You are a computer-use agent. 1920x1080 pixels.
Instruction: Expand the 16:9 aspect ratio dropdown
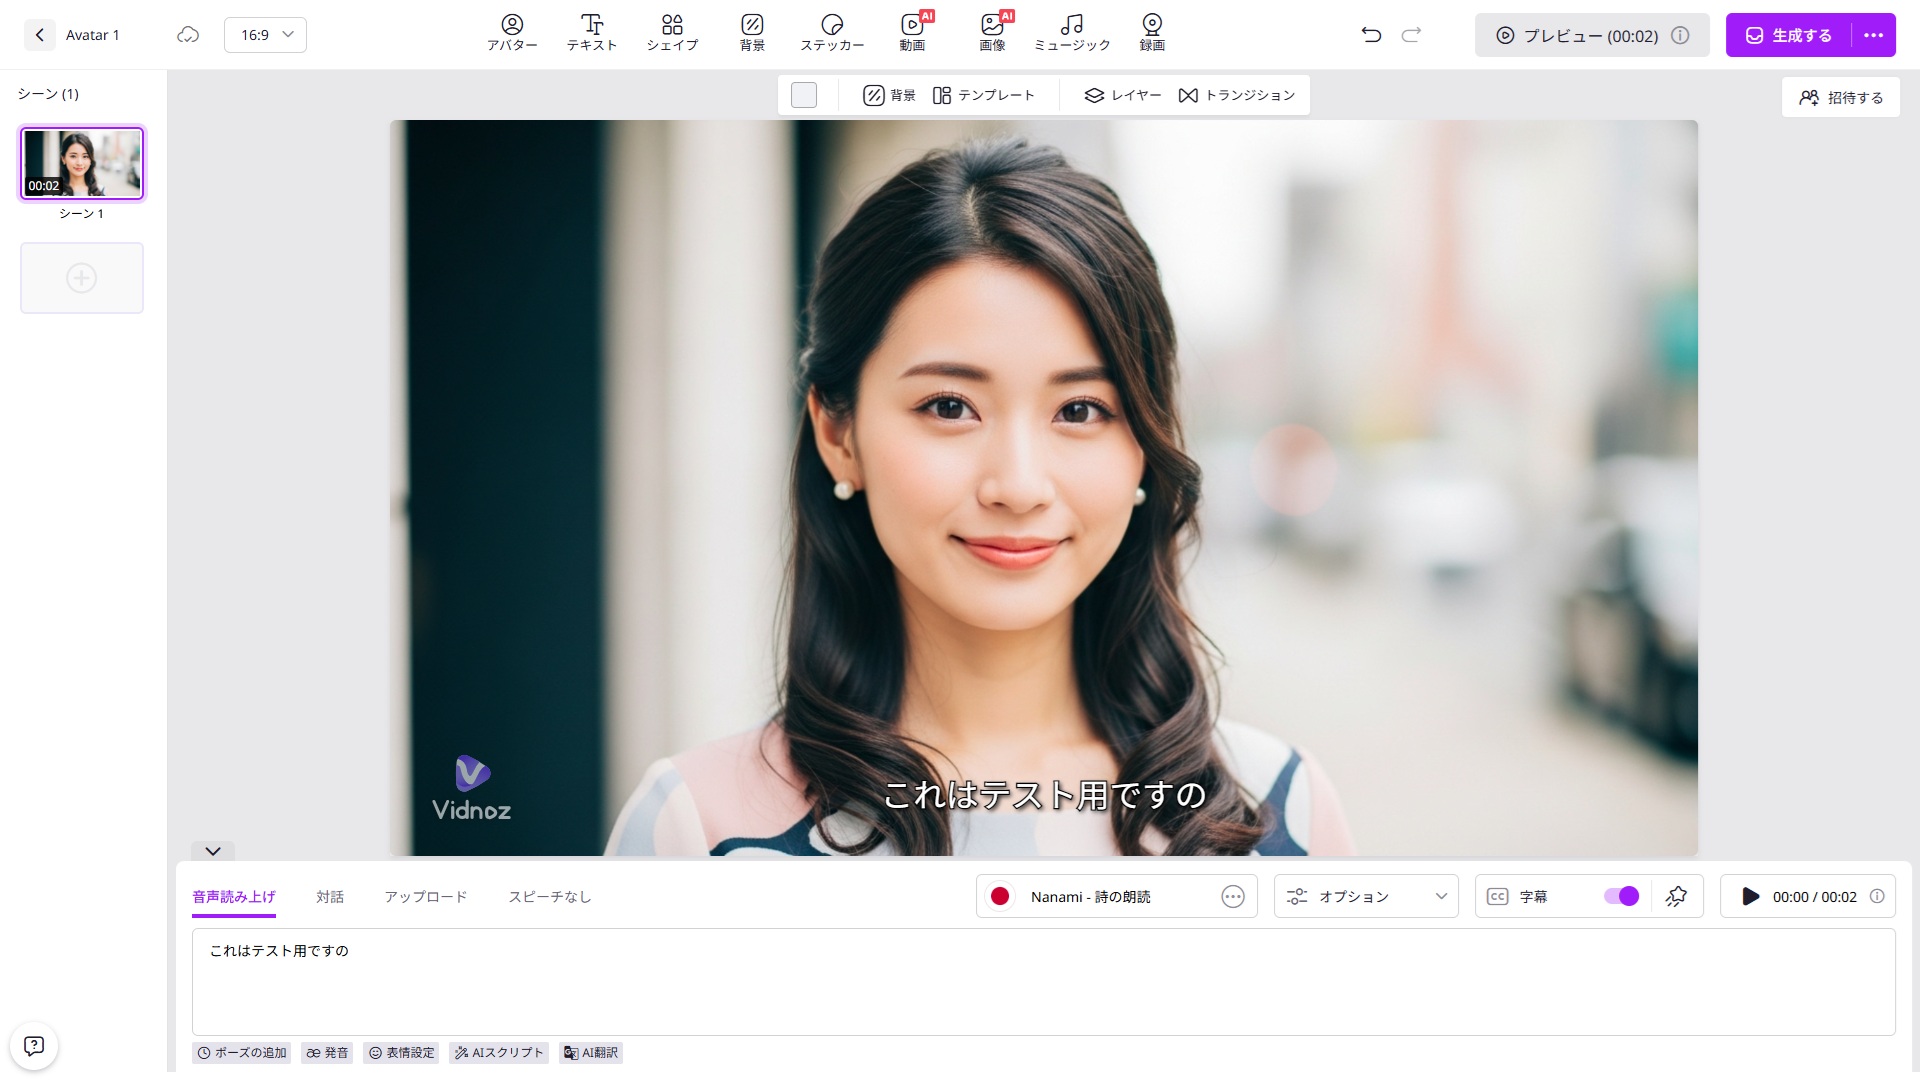[265, 35]
